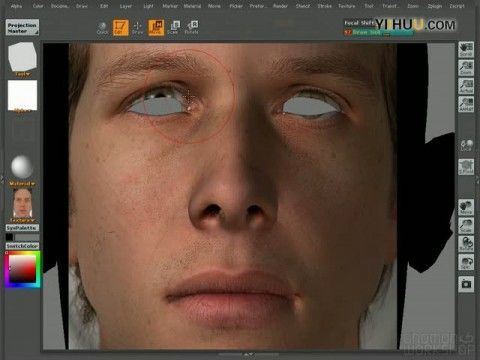Image resolution: width=480 pixels, height=360 pixels.
Task: Click the Actual size icon
Action: (x=466, y=86)
